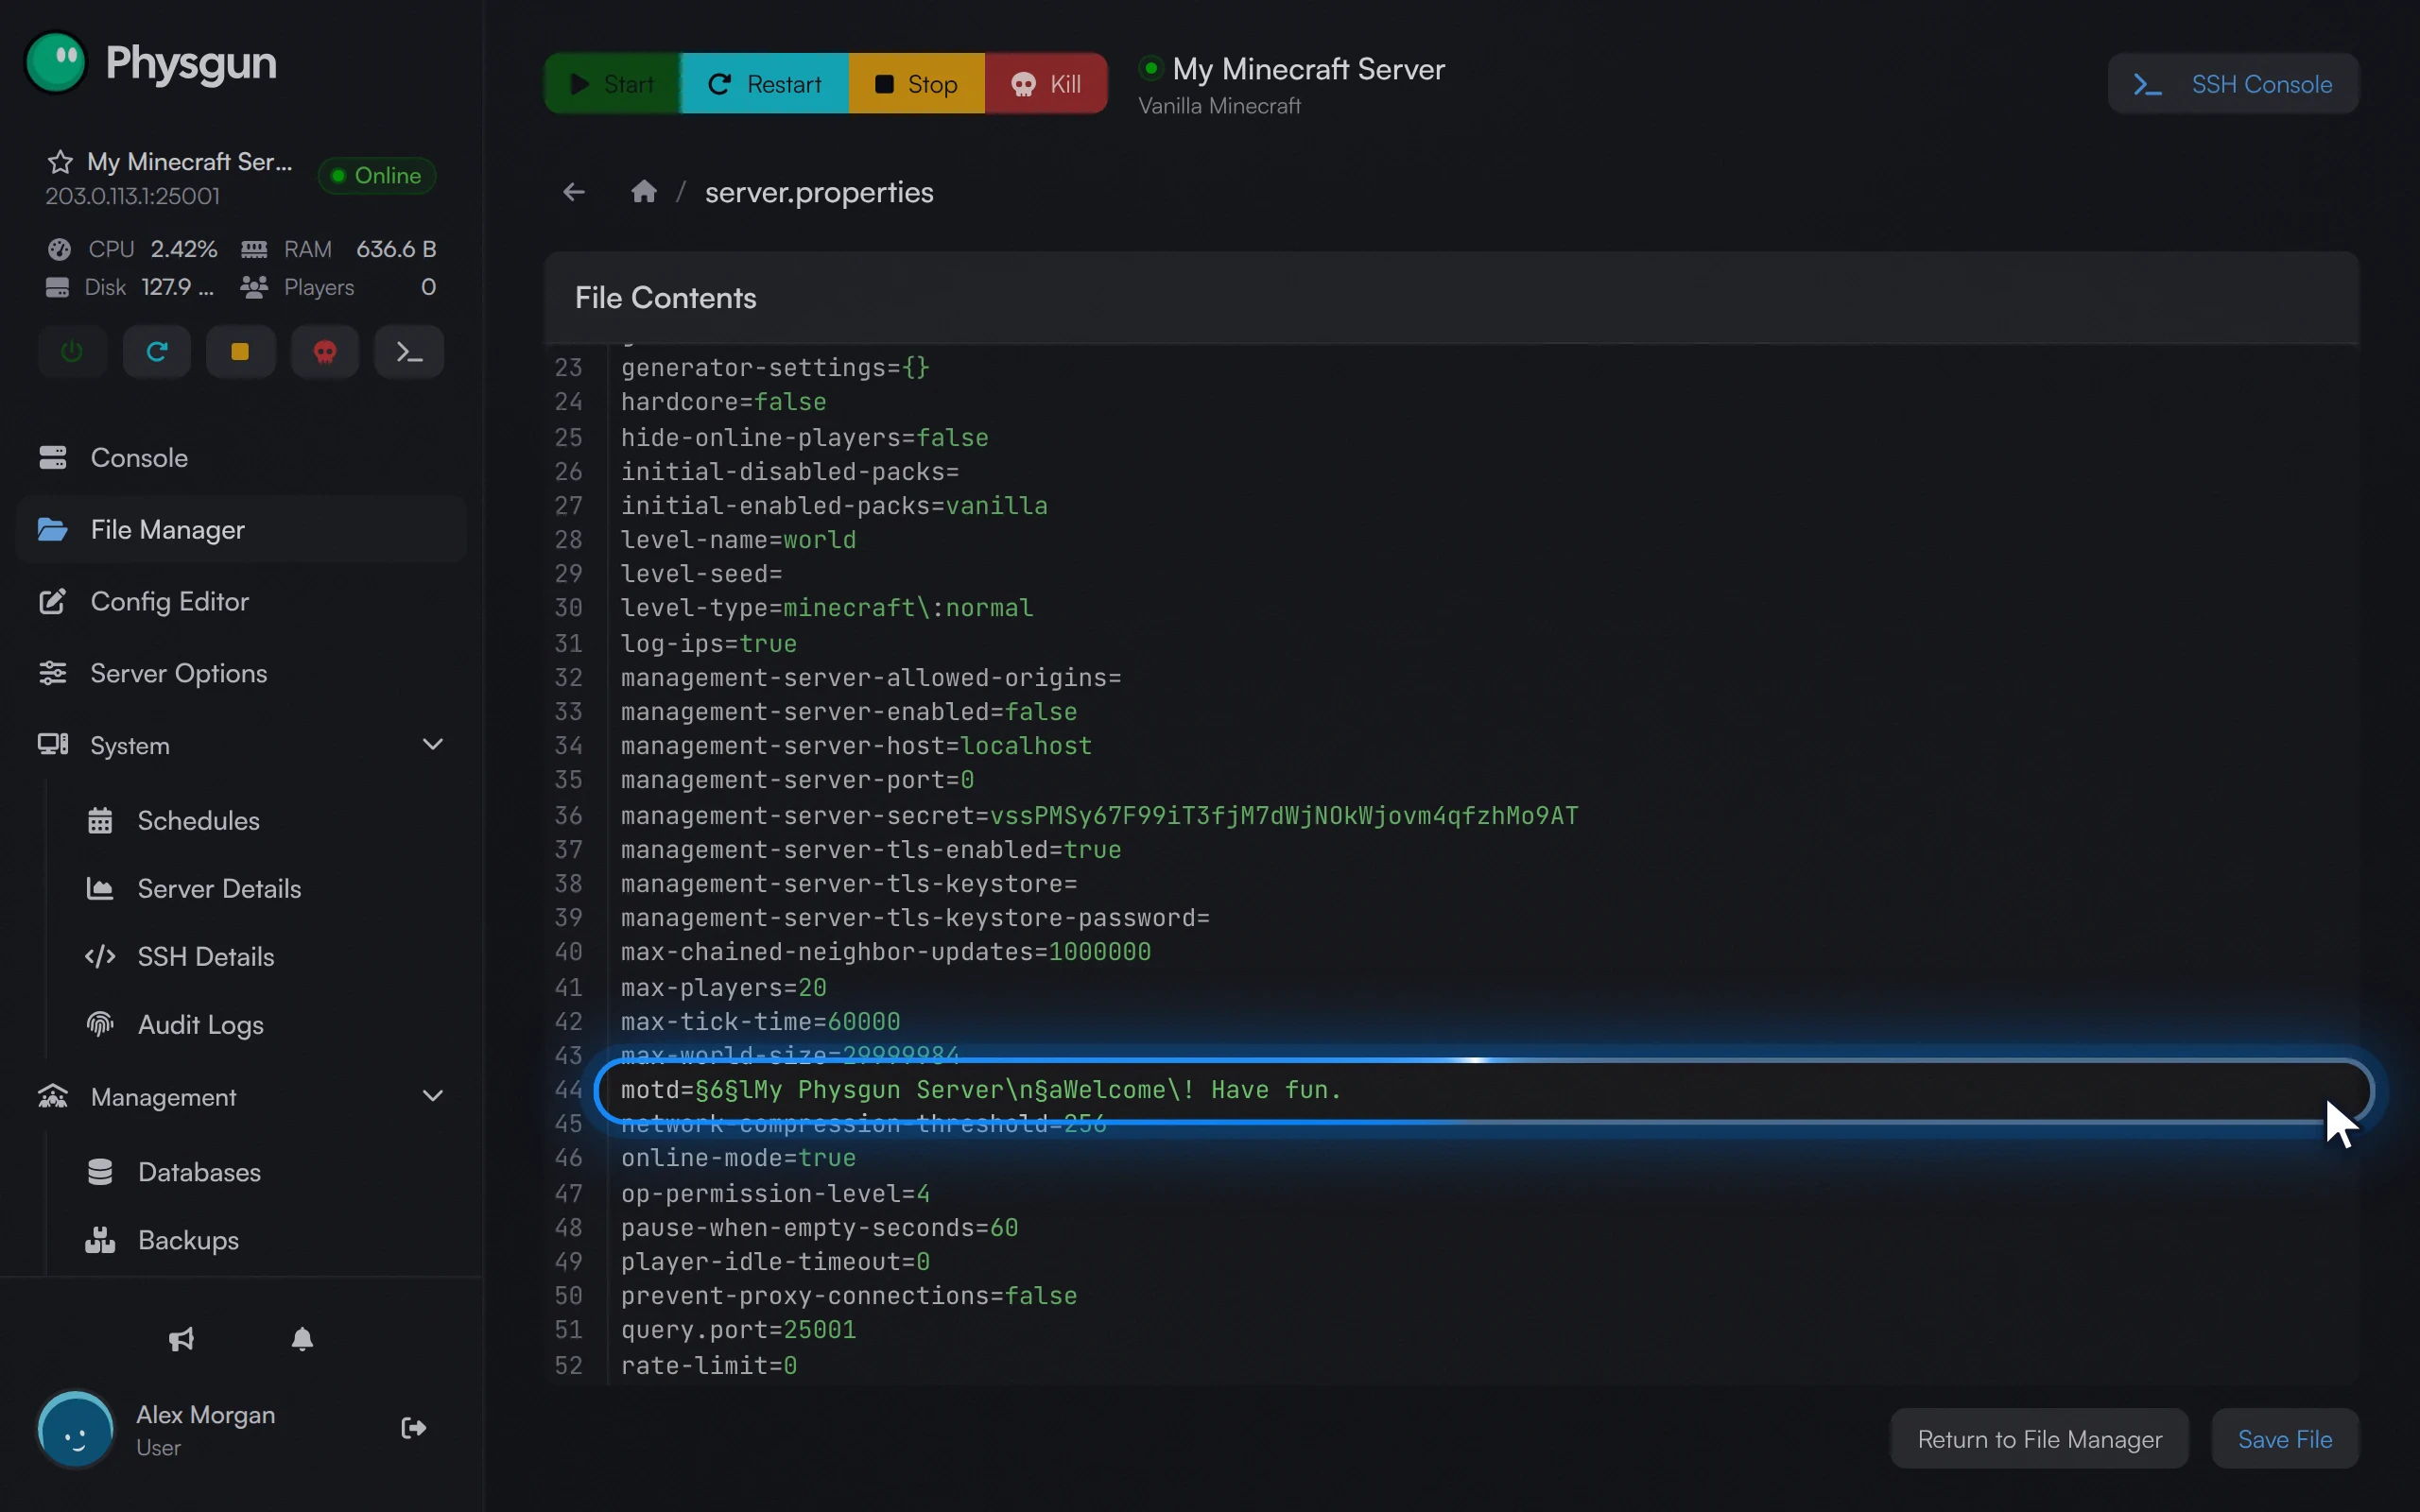2420x1512 pixels.
Task: Click the level-name=world line
Action: [x=738, y=540]
